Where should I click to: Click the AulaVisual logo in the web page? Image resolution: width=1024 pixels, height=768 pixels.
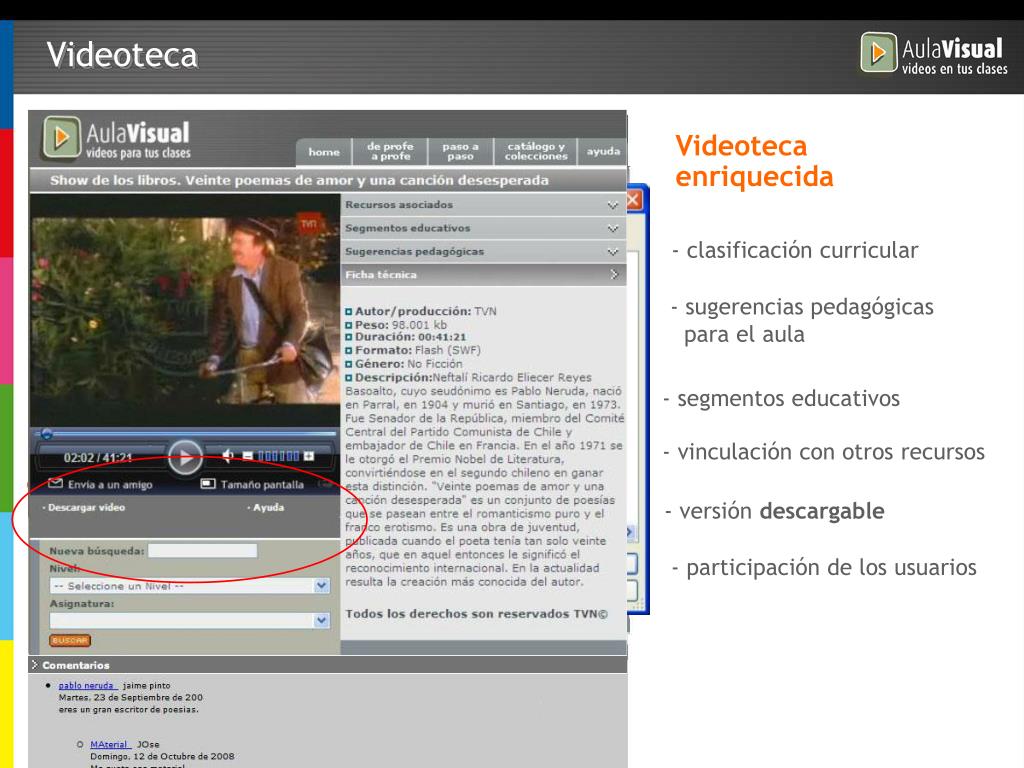click(117, 138)
